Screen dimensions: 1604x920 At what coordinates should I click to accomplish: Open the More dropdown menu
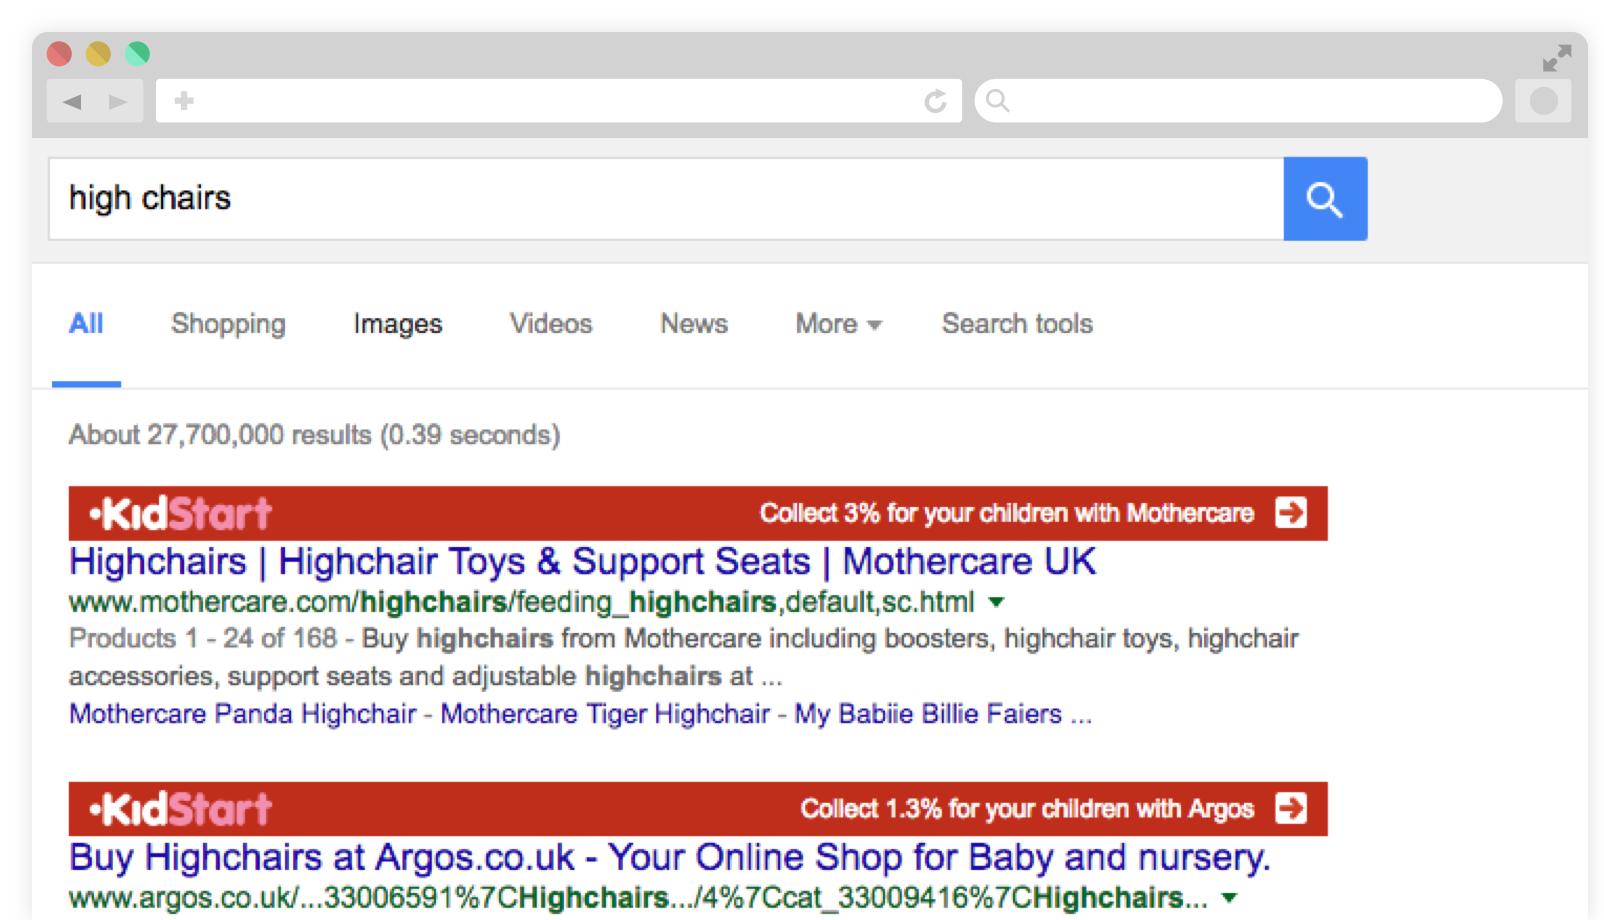point(838,324)
